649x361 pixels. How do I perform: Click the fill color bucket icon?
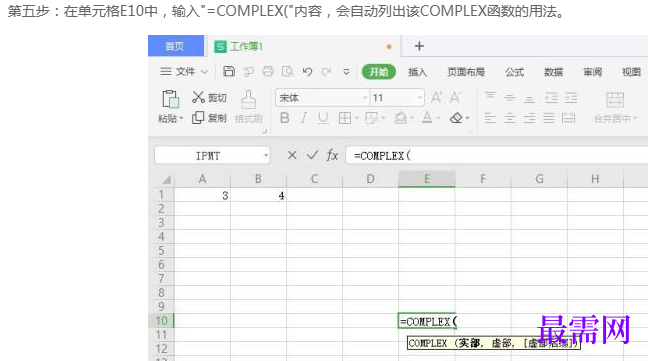click(x=400, y=118)
